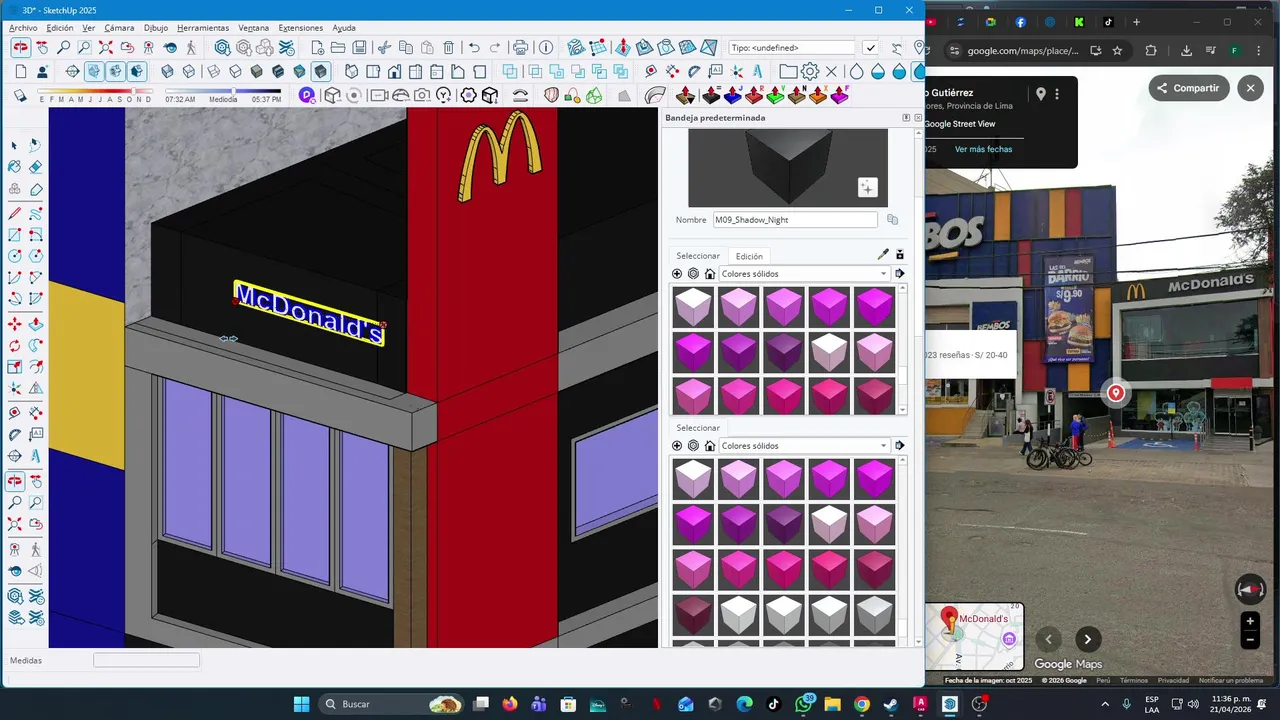Open details arrow of upper material browser
Screen dimensions: 1280x720
tap(900, 274)
